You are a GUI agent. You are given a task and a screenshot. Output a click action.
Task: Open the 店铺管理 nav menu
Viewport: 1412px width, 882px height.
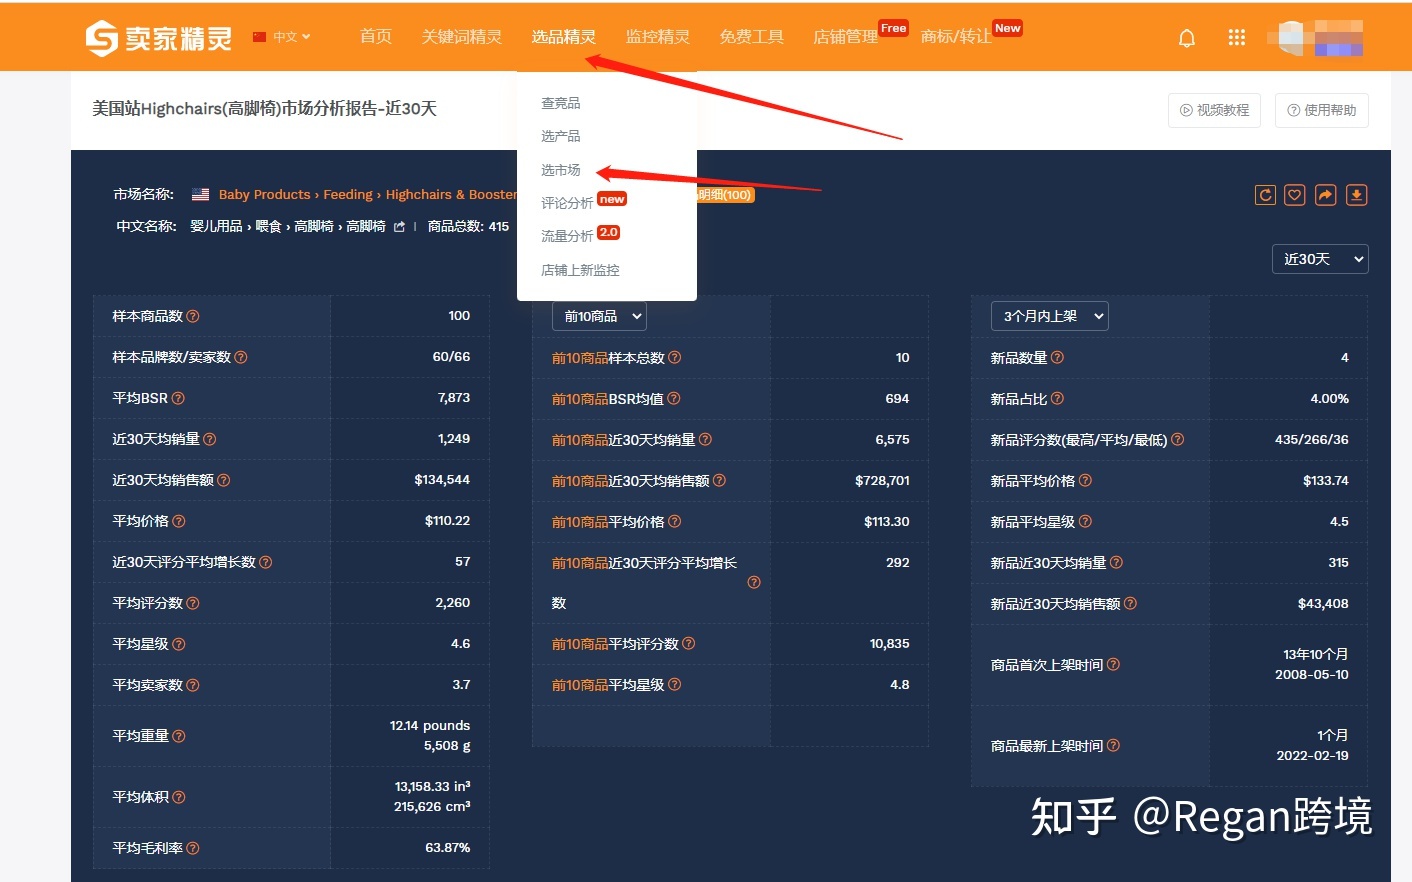coord(846,36)
